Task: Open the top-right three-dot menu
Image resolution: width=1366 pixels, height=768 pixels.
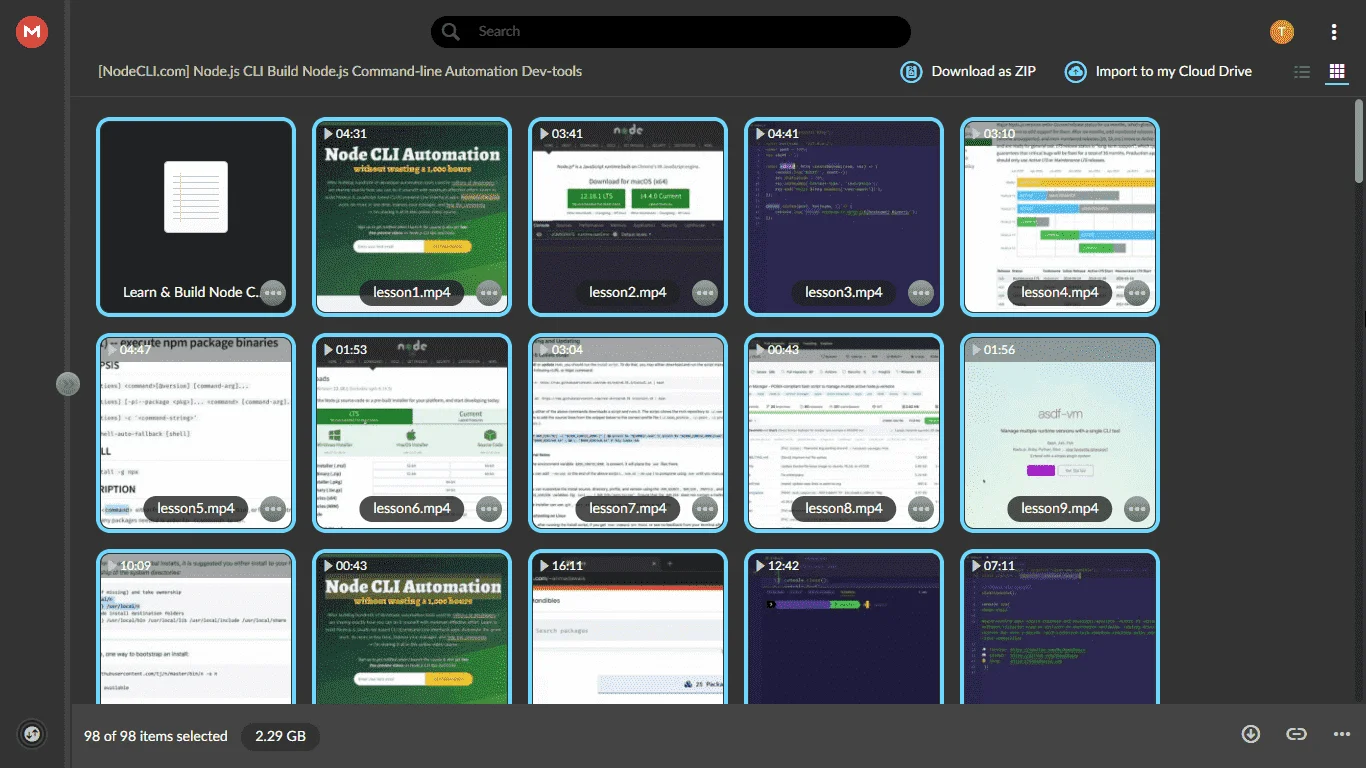Action: [1334, 32]
